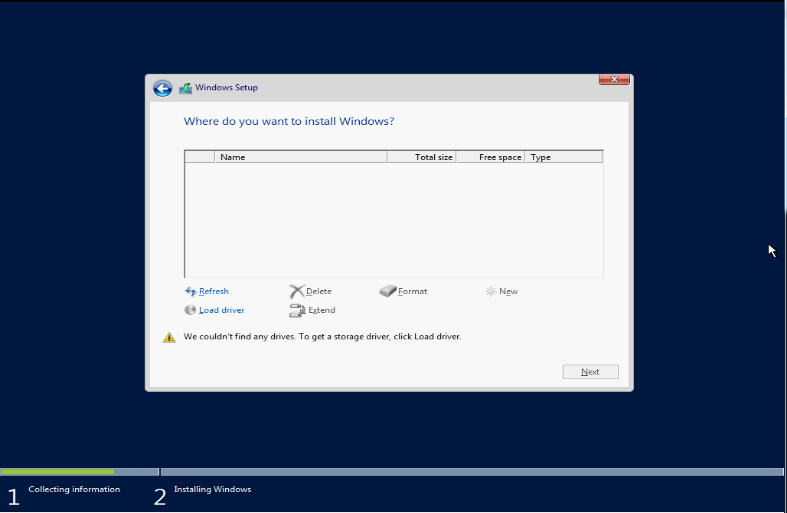
Task: Sort by the Free space column
Action: click(x=490, y=157)
